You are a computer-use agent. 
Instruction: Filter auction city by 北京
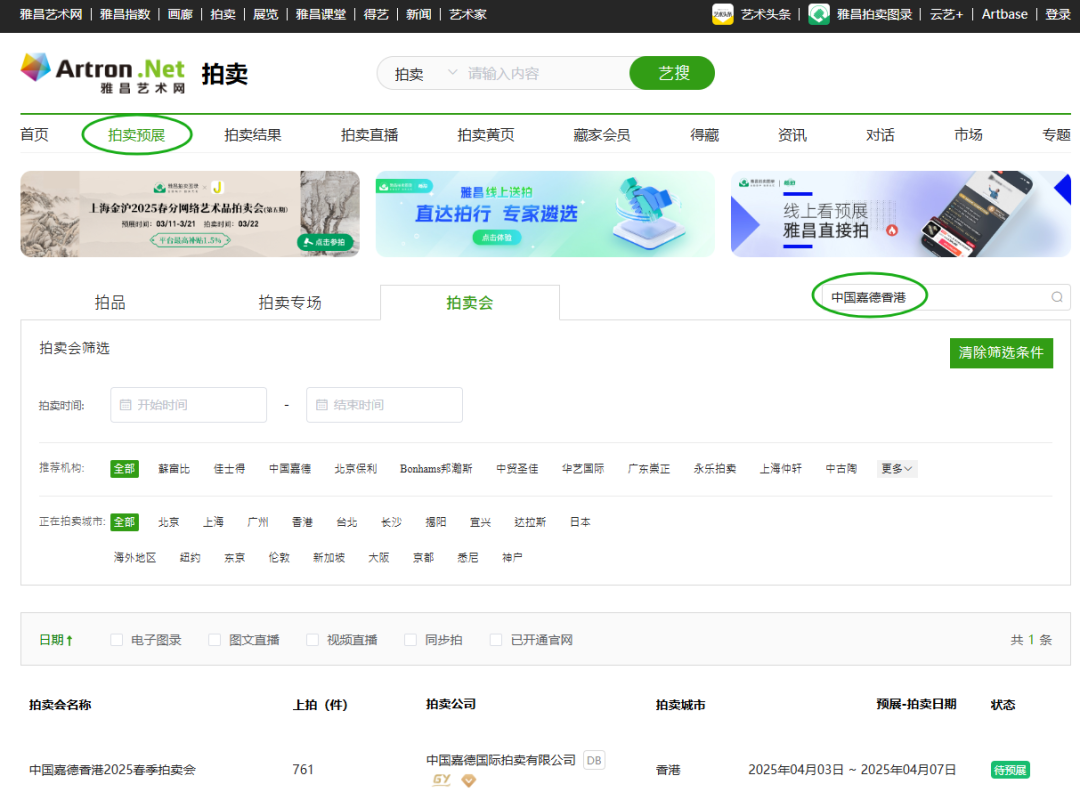pos(168,522)
